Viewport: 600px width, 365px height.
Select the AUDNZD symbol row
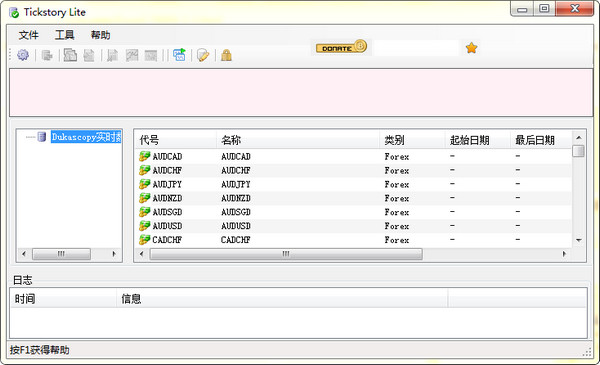pyautogui.click(x=354, y=198)
